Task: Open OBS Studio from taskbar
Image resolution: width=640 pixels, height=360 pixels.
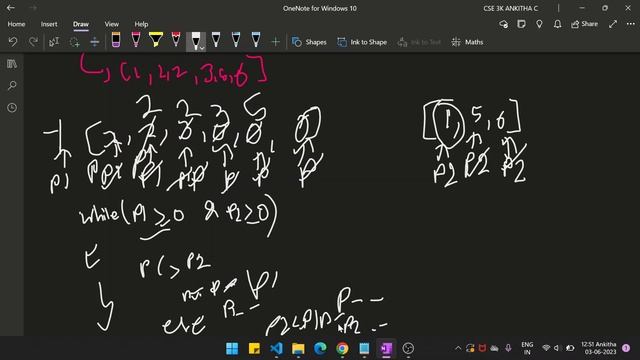Action: tap(408, 348)
